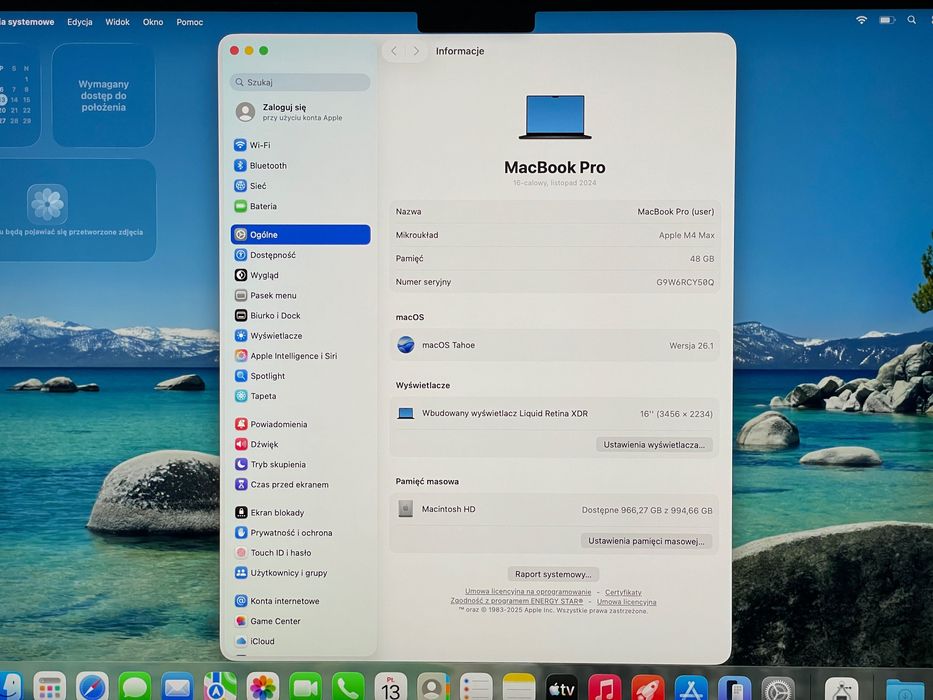Open Zgodność z programem ENERGY STAR link

tap(516, 601)
